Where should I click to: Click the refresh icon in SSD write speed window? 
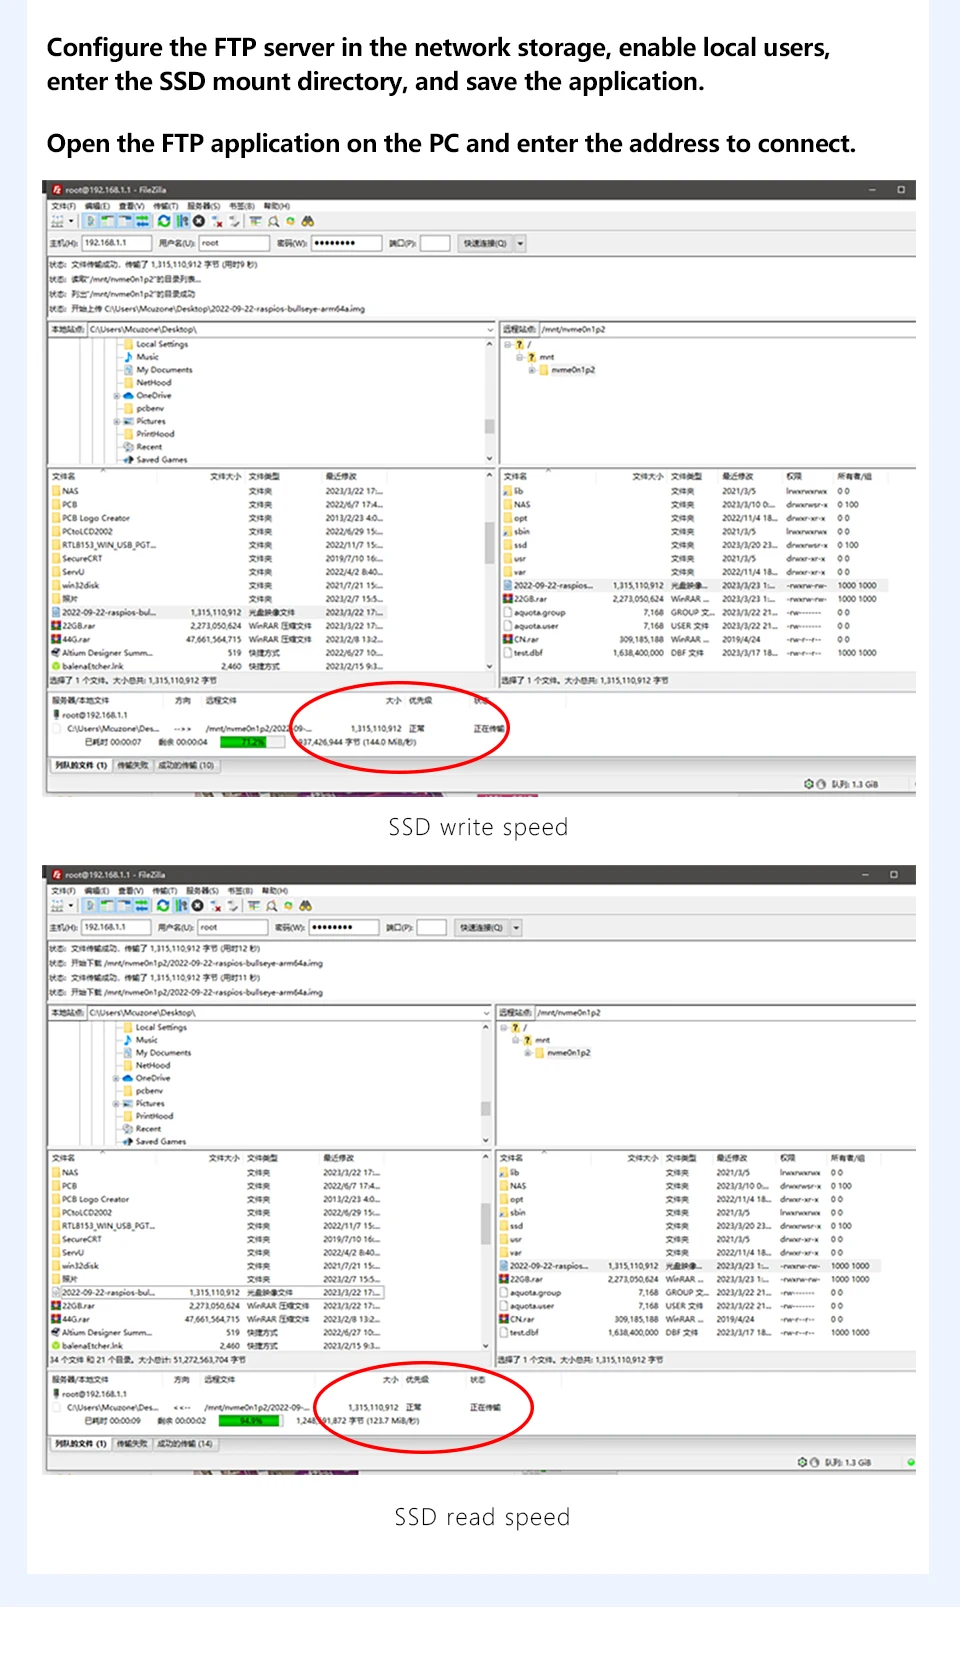click(164, 221)
